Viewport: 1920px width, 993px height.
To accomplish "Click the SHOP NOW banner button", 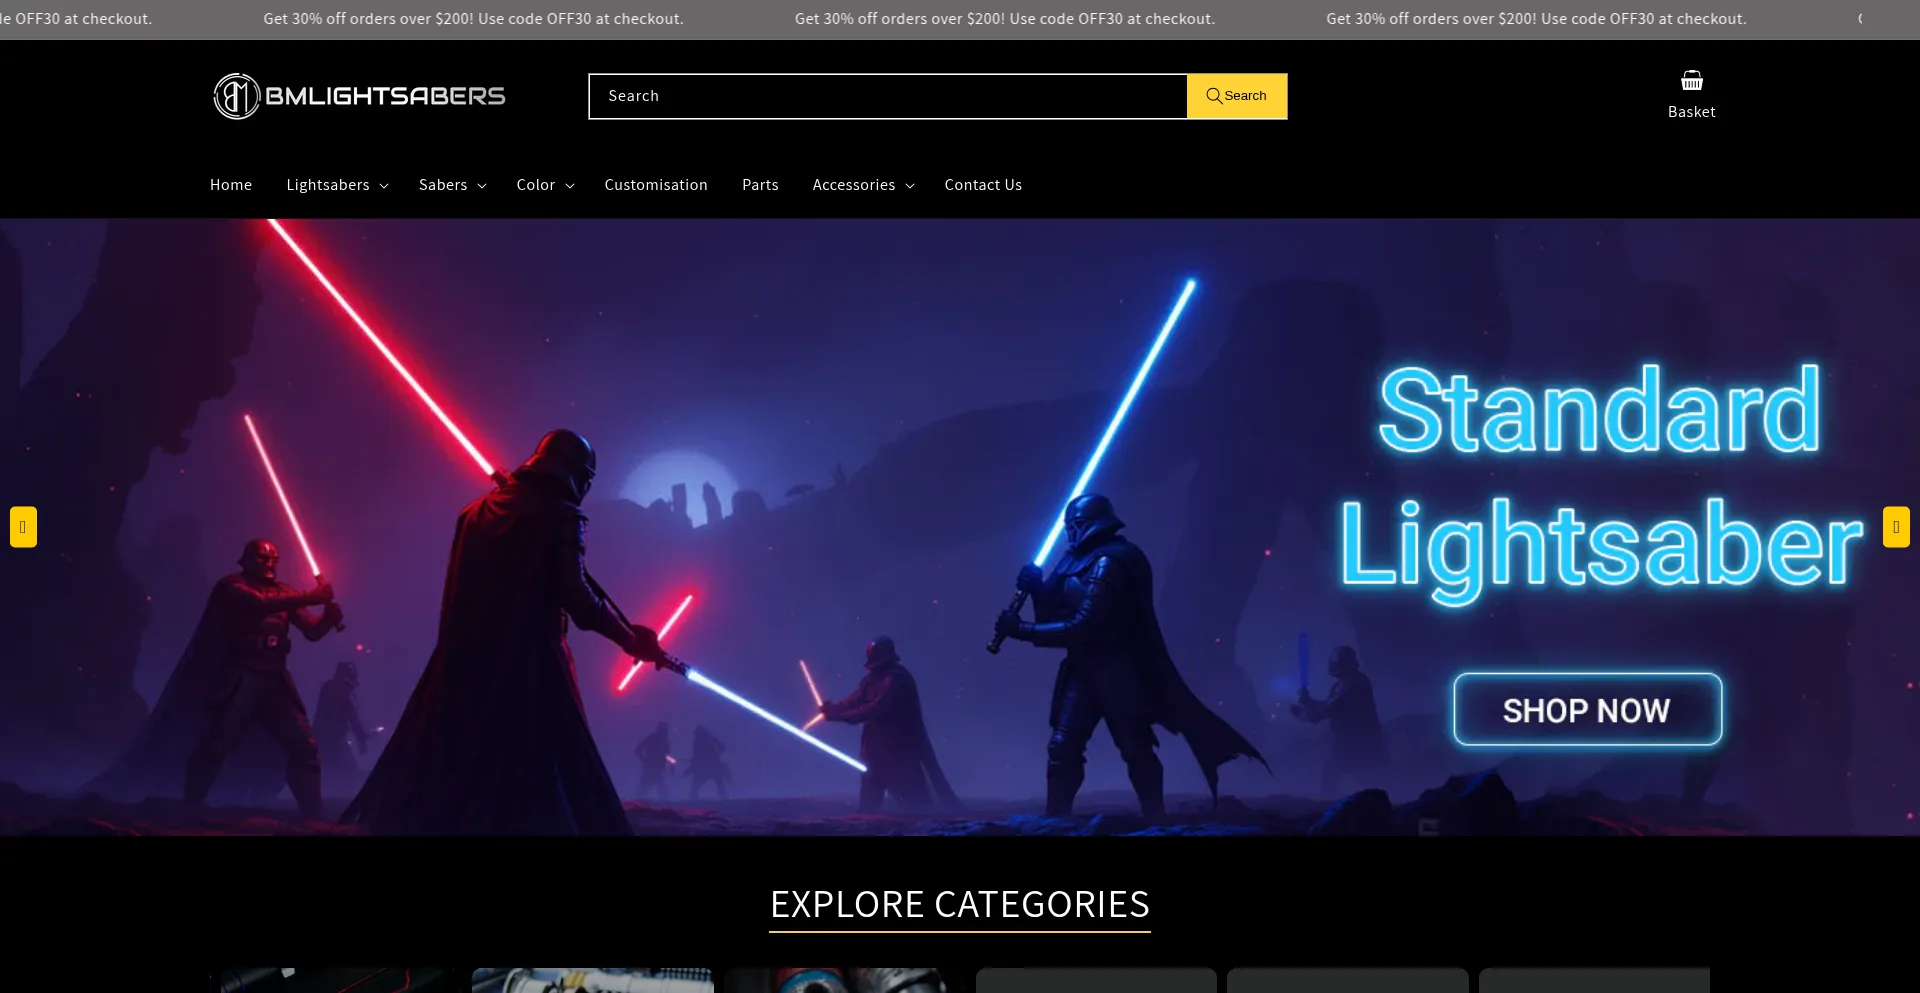I will pos(1587,710).
